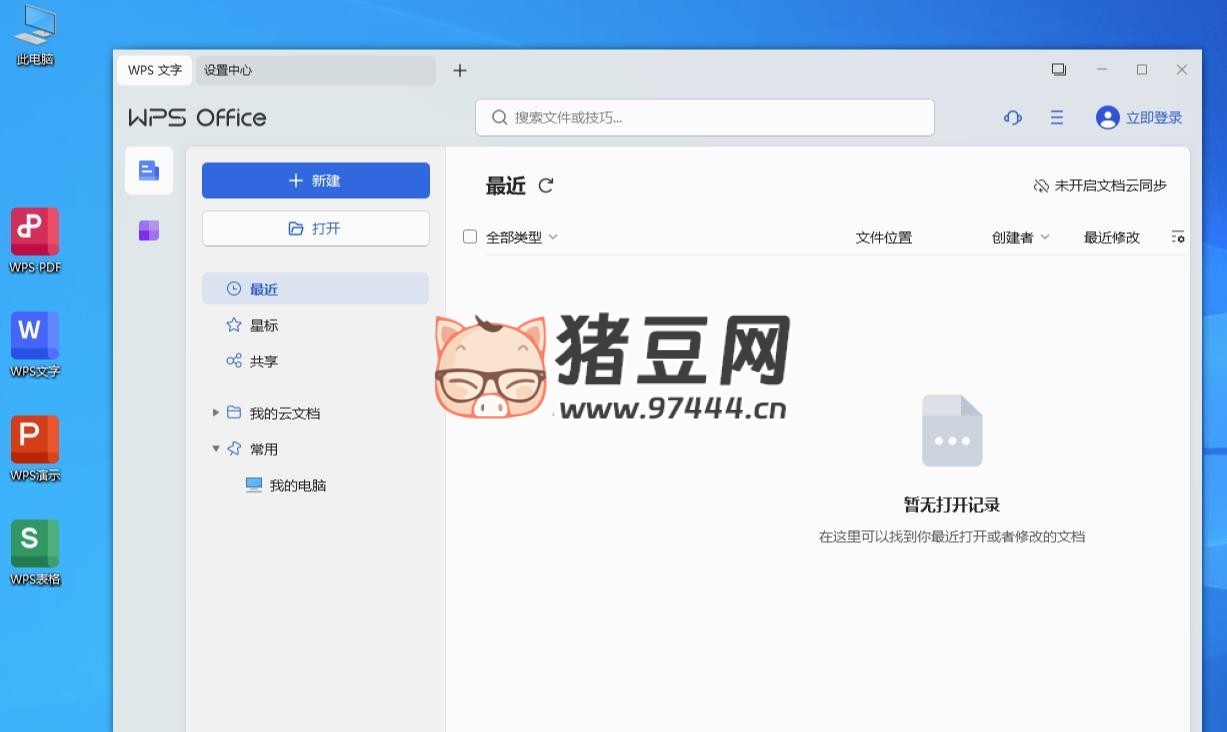Click the 搜索文件或技巧 search field

coord(703,117)
